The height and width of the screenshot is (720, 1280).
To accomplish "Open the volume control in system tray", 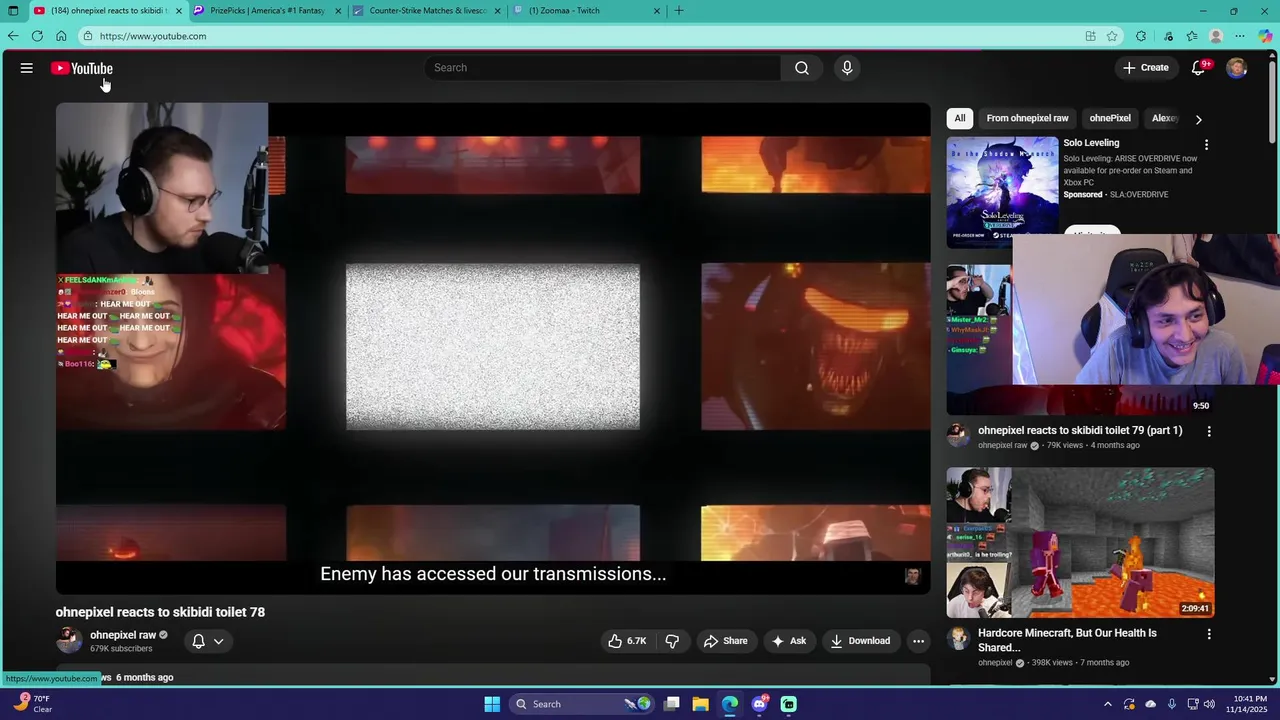I will 1209,704.
